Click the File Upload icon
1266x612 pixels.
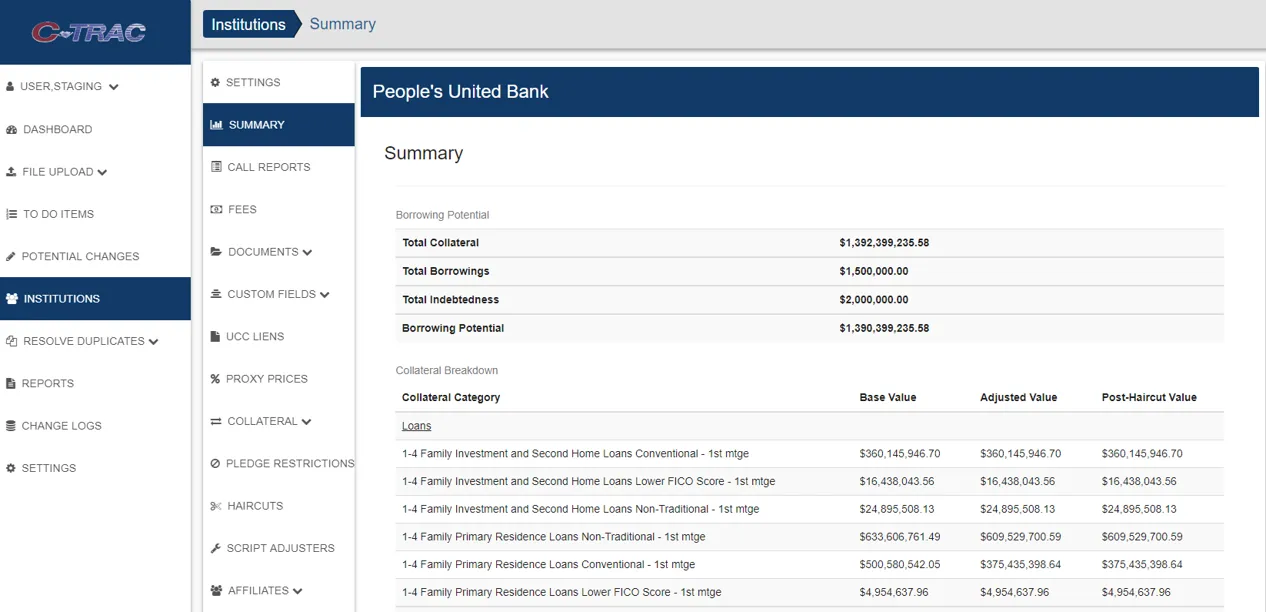(x=12, y=172)
